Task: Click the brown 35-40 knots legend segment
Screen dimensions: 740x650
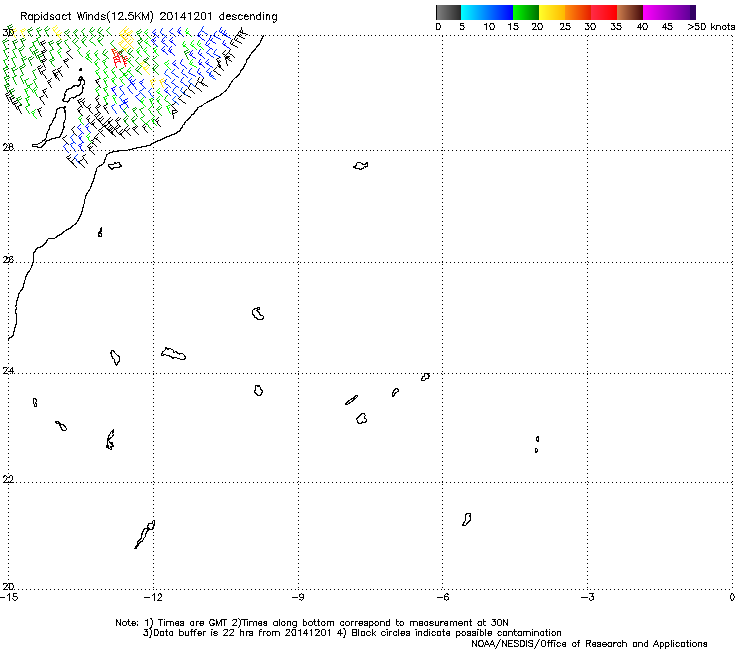Action: [x=630, y=12]
